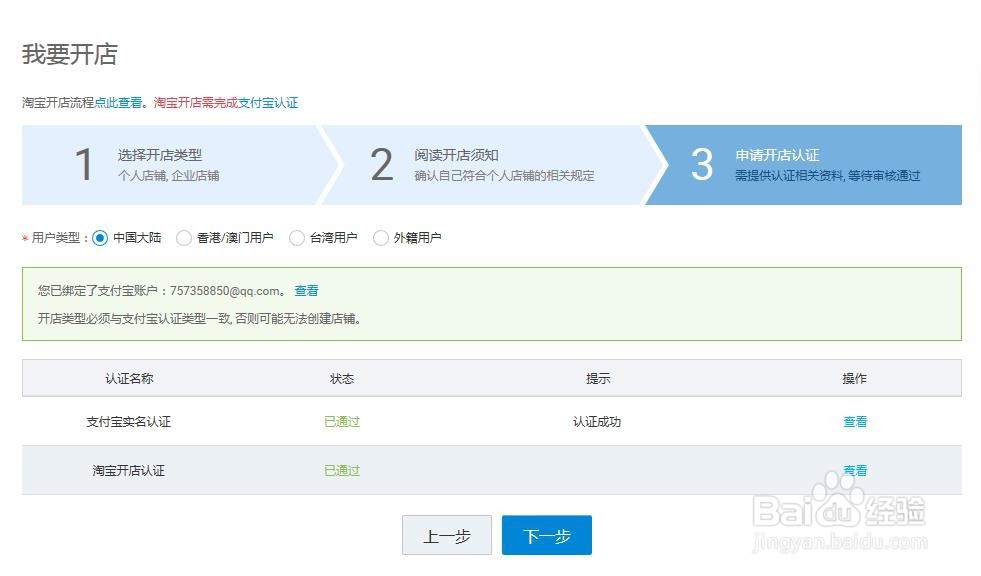Select the 外籍用户 radio button
Screen dimensions: 981x576
(x=381, y=238)
